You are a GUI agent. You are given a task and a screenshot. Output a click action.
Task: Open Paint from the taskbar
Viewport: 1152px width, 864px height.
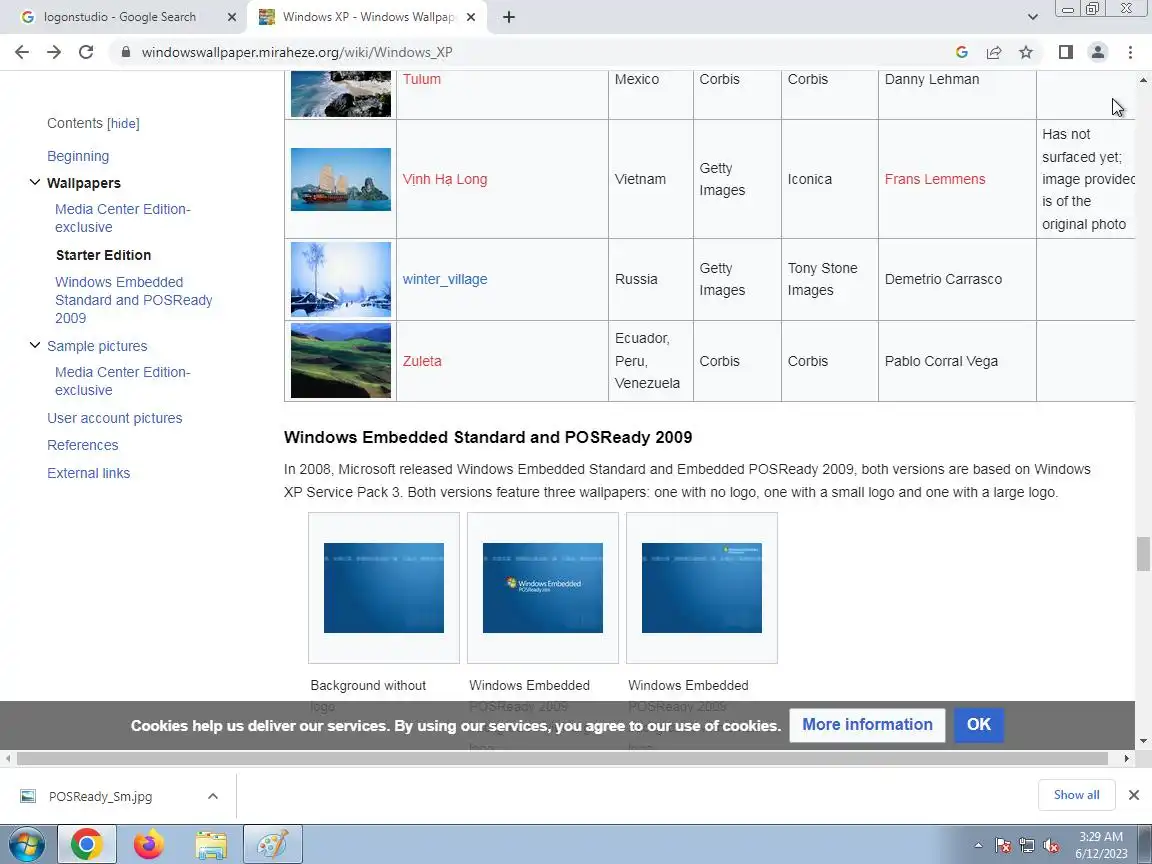click(273, 844)
